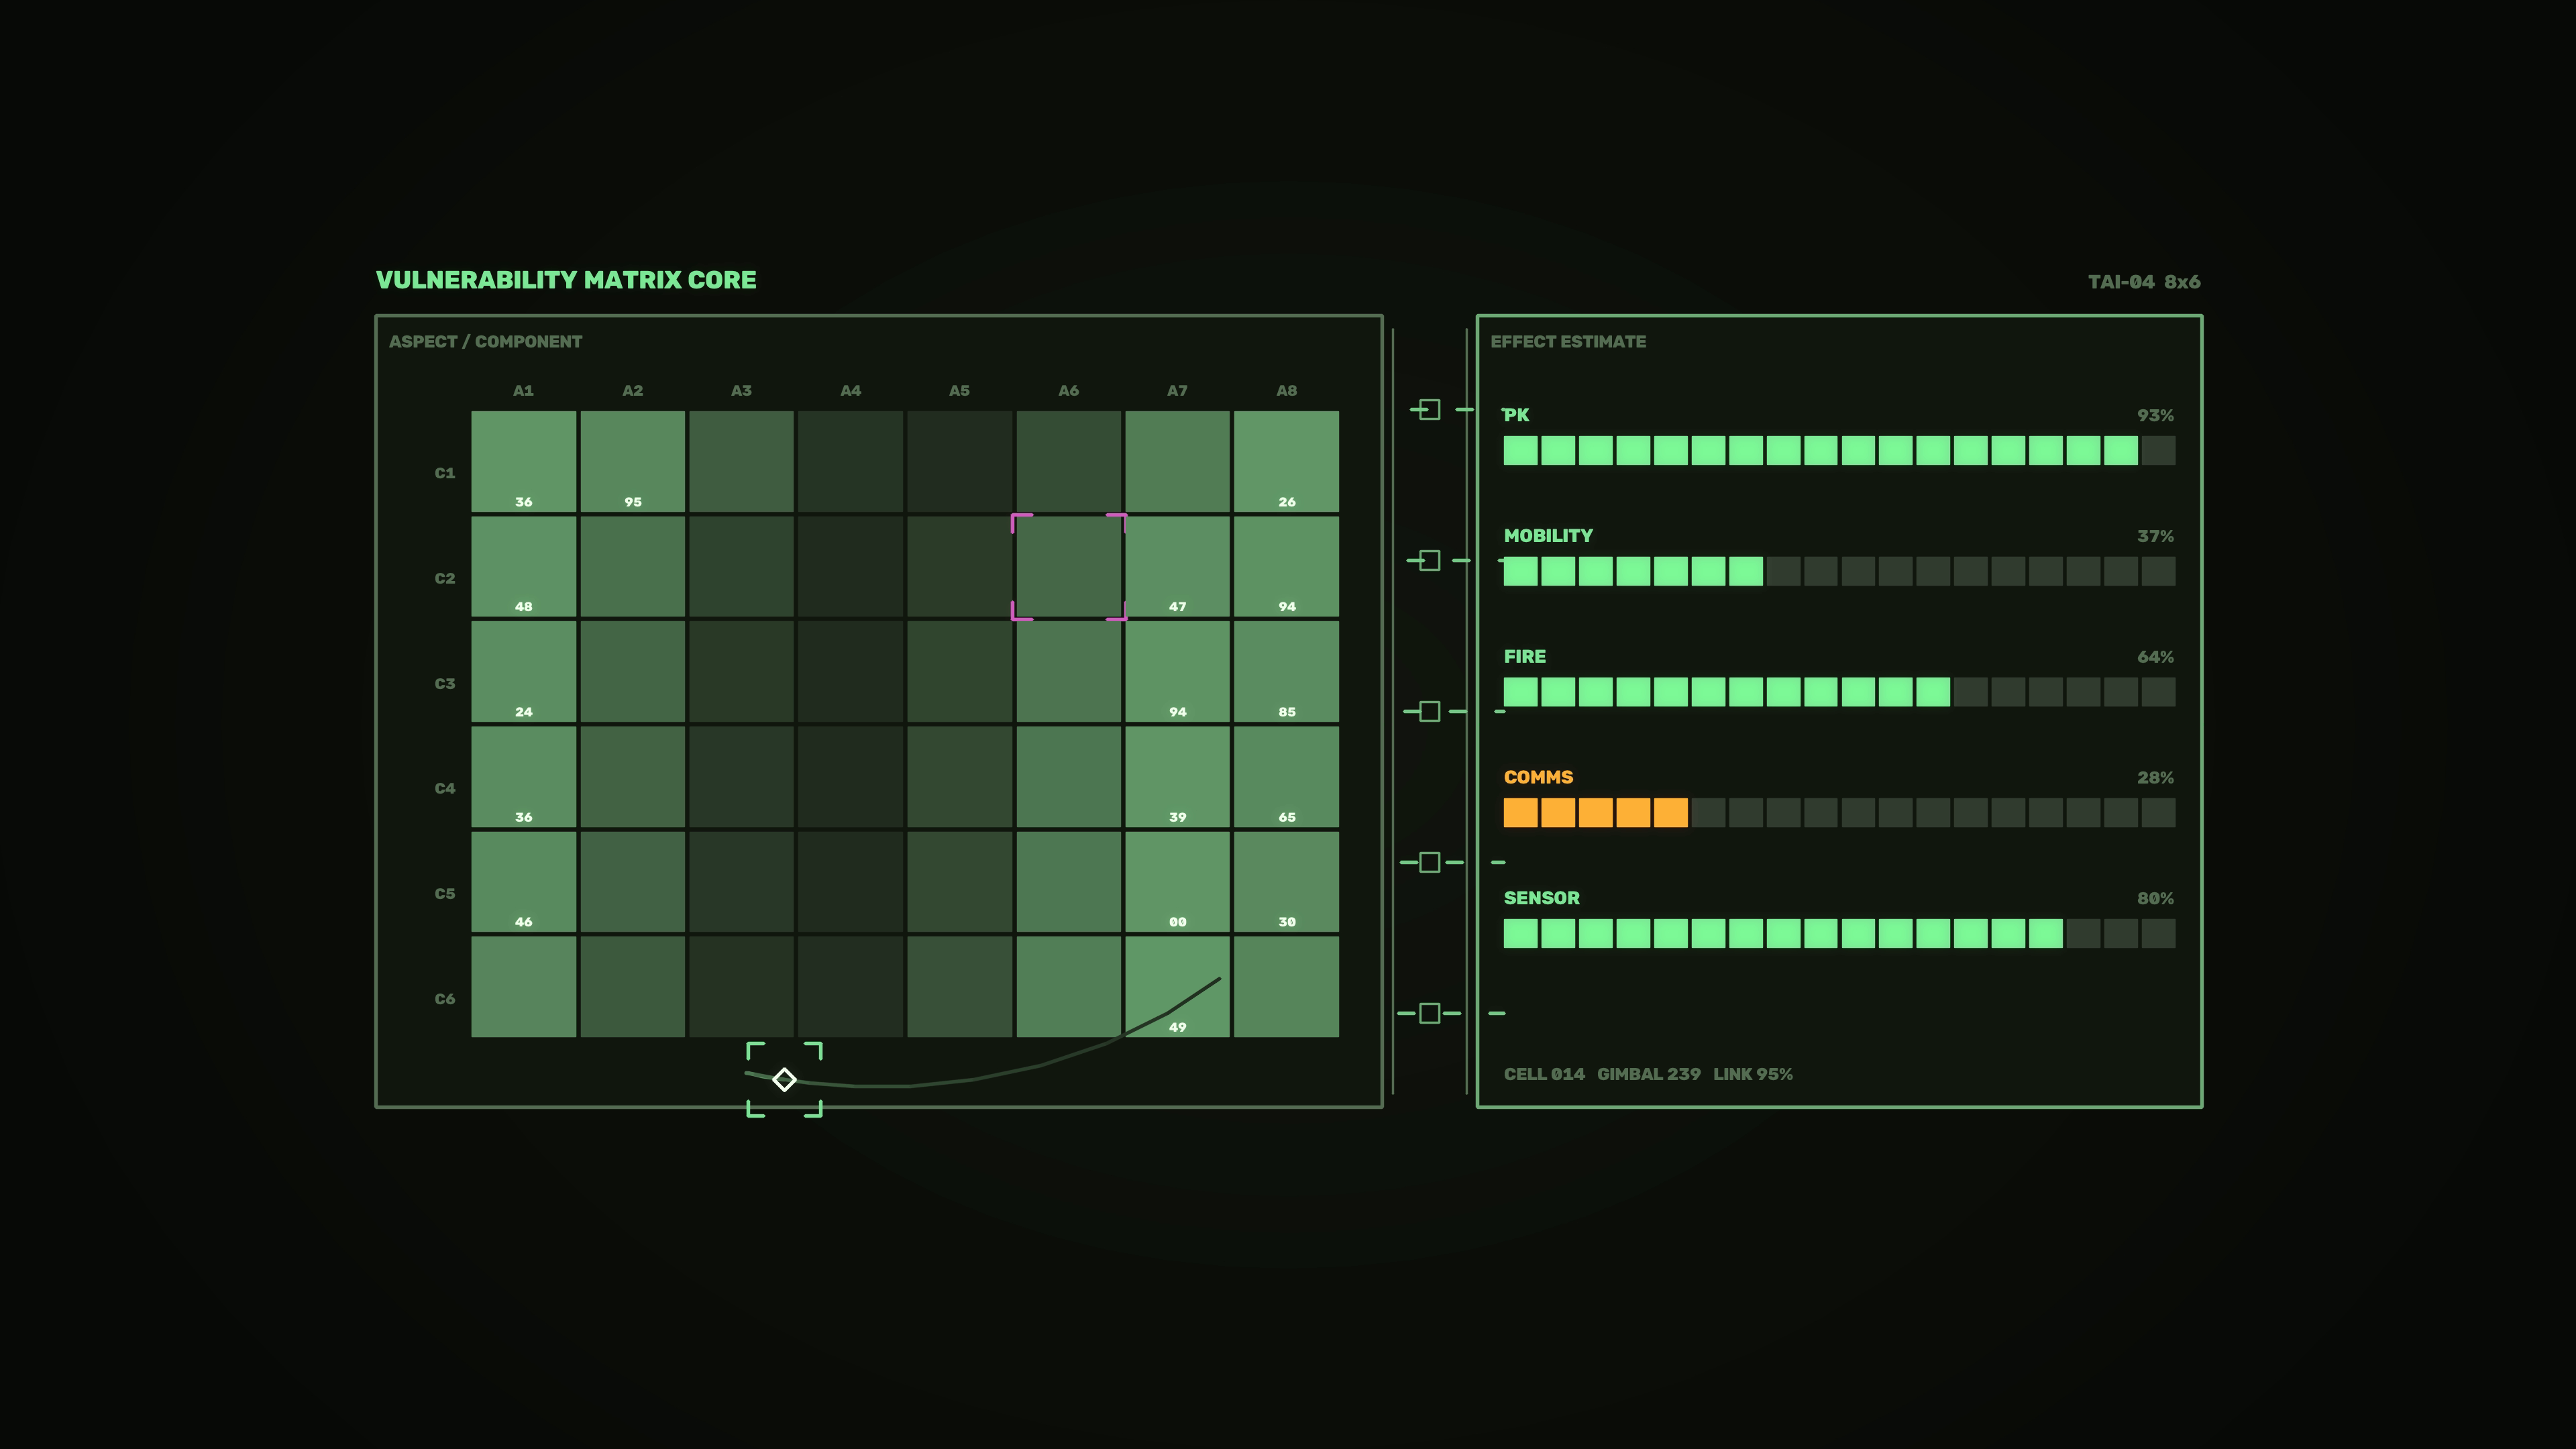Viewport: 2576px width, 1449px height.
Task: Click the orange COMMS label
Action: (1539, 778)
